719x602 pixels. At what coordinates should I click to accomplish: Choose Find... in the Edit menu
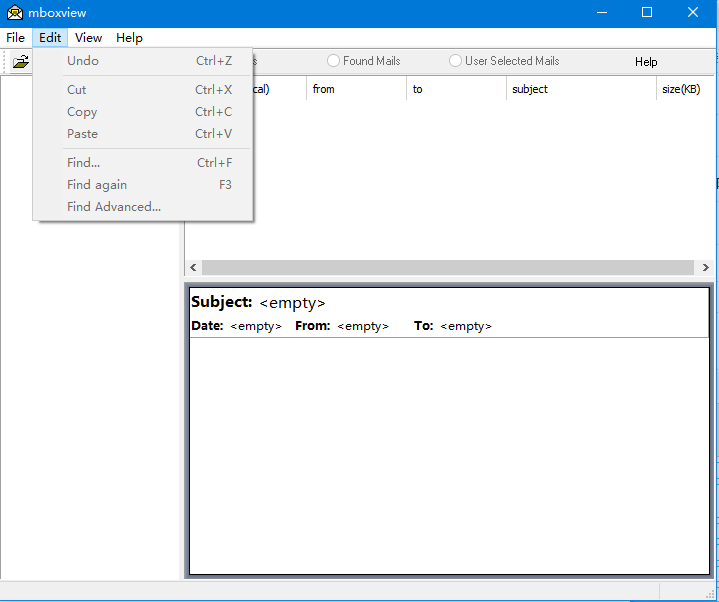point(83,163)
